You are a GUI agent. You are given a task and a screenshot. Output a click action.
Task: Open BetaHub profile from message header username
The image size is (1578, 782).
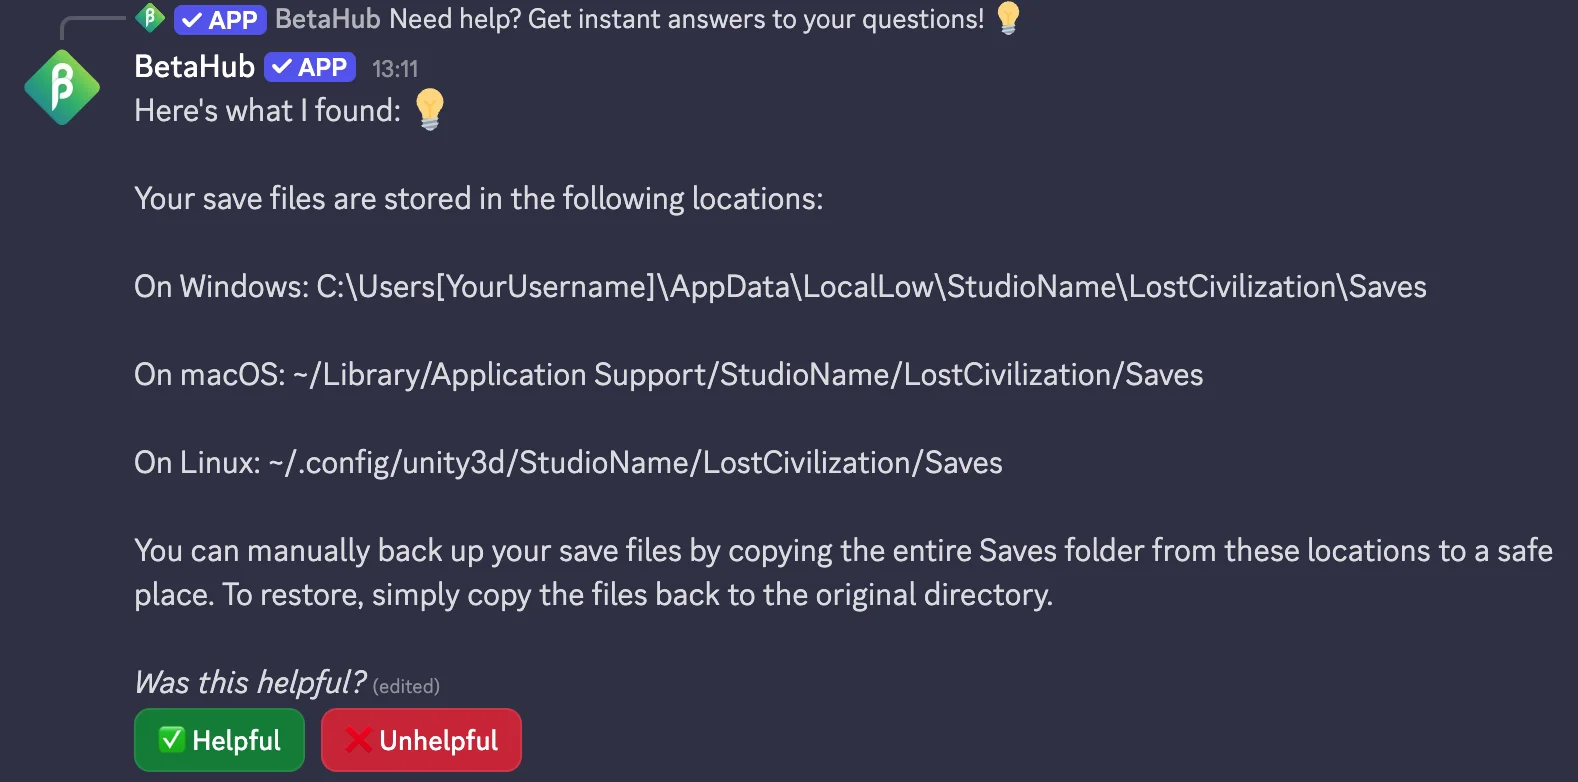(195, 67)
